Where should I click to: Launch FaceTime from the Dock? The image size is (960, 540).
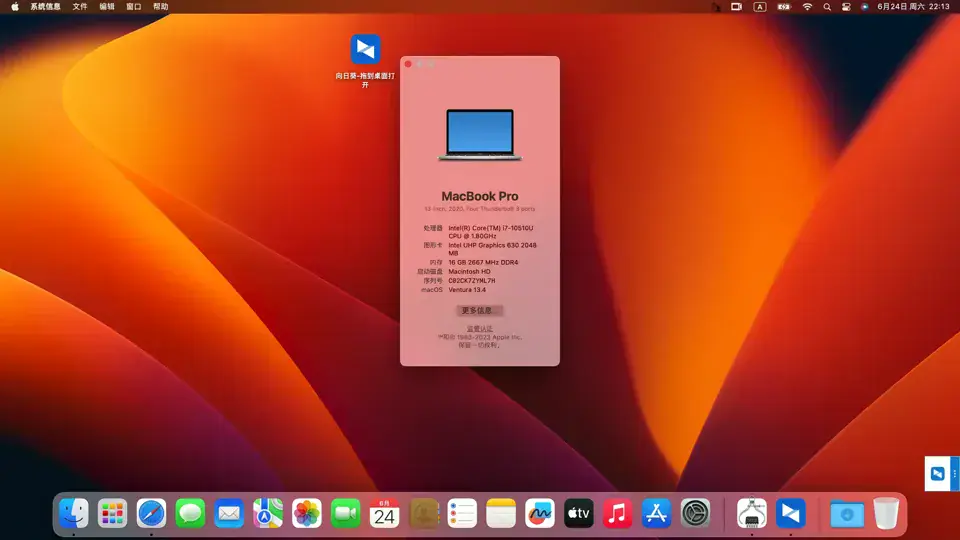[x=345, y=513]
